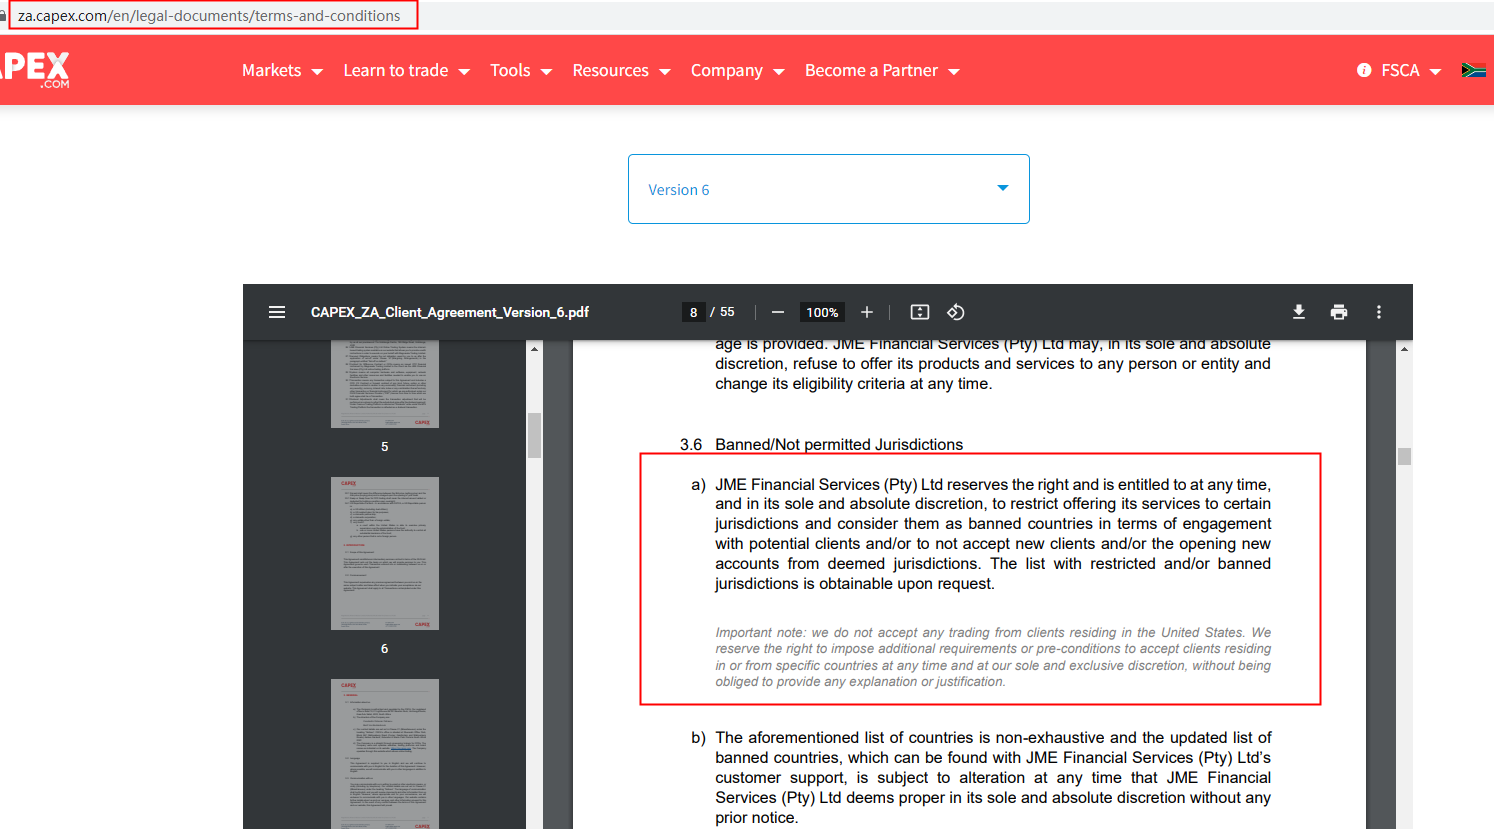
Task: Click paragraph b) starting "The aforementioned list"
Action: coord(993,777)
